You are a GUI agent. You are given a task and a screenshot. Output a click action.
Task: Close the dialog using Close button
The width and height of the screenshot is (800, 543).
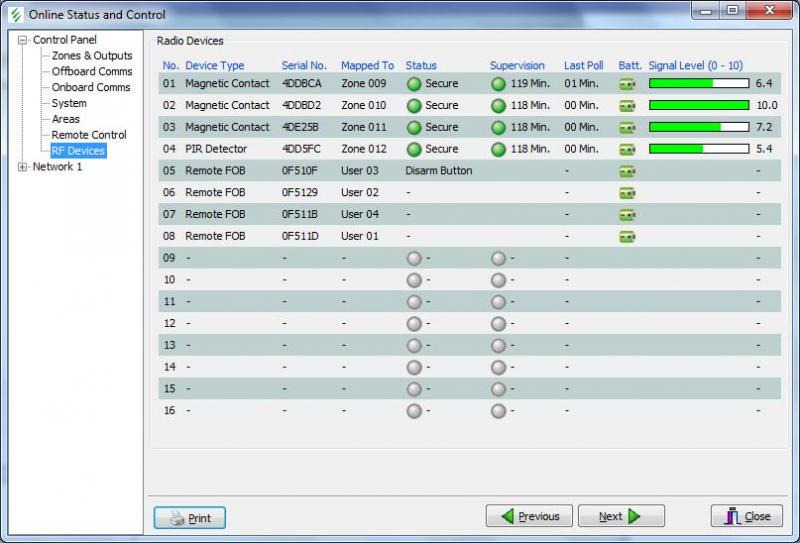(746, 516)
